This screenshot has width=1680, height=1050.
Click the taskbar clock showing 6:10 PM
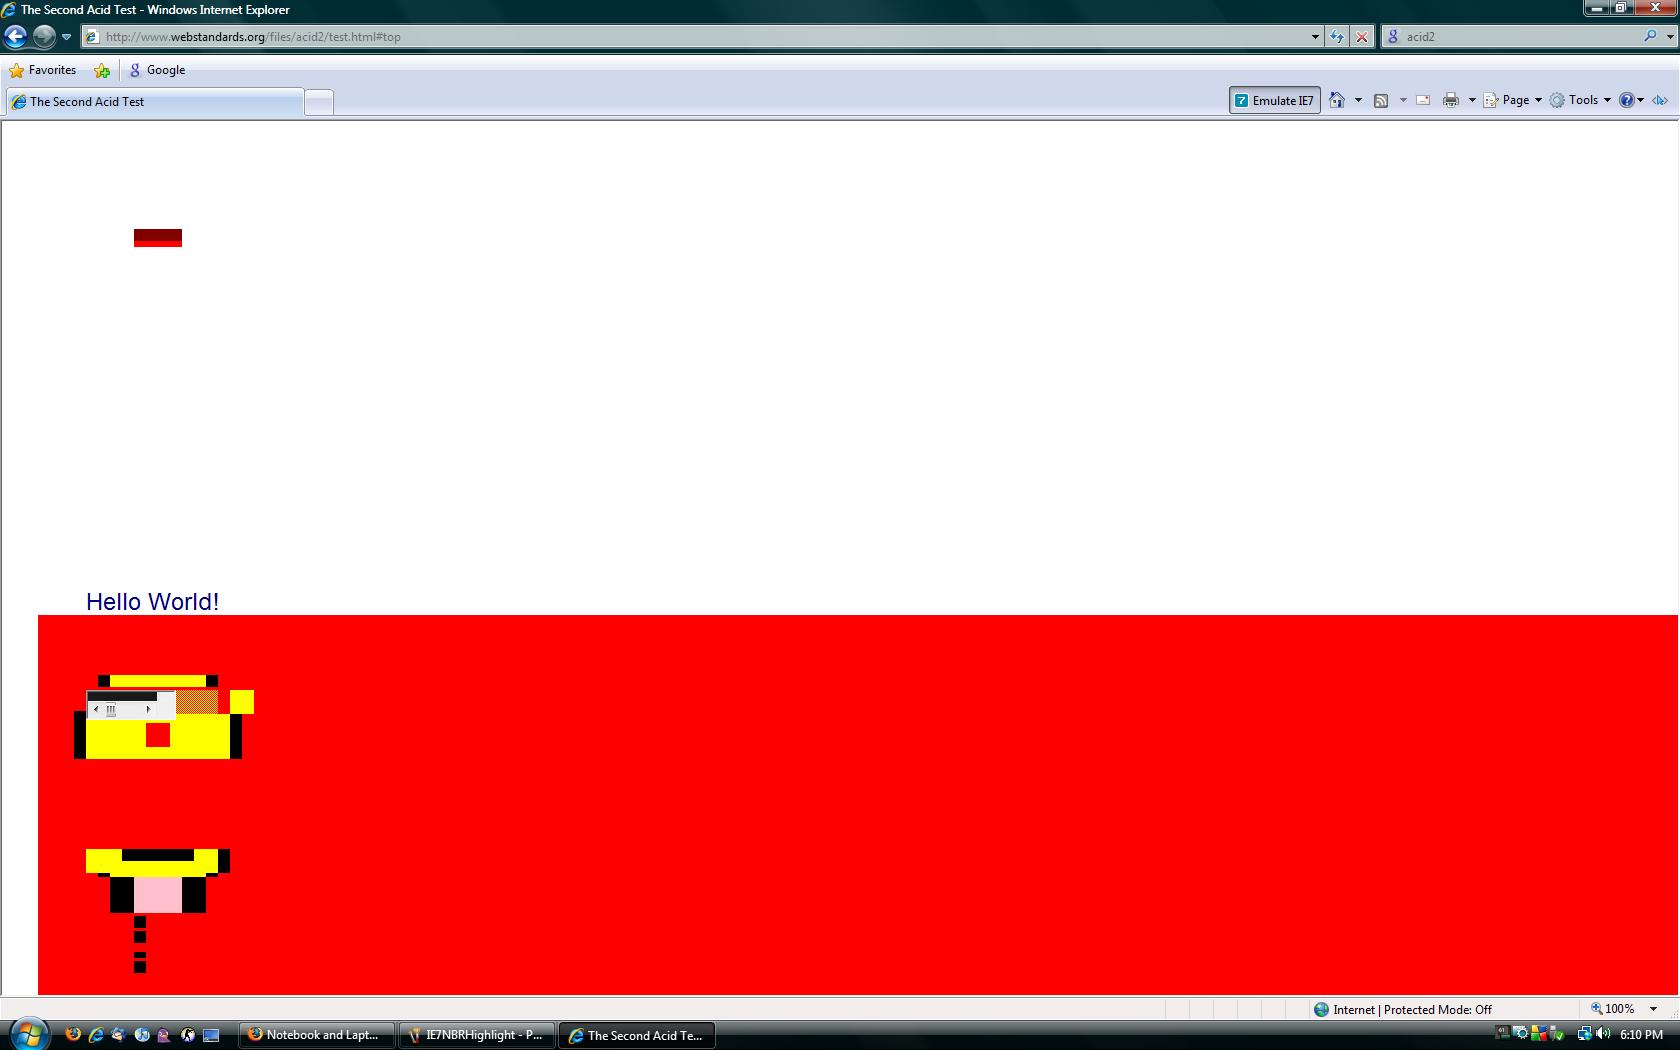1641,1034
